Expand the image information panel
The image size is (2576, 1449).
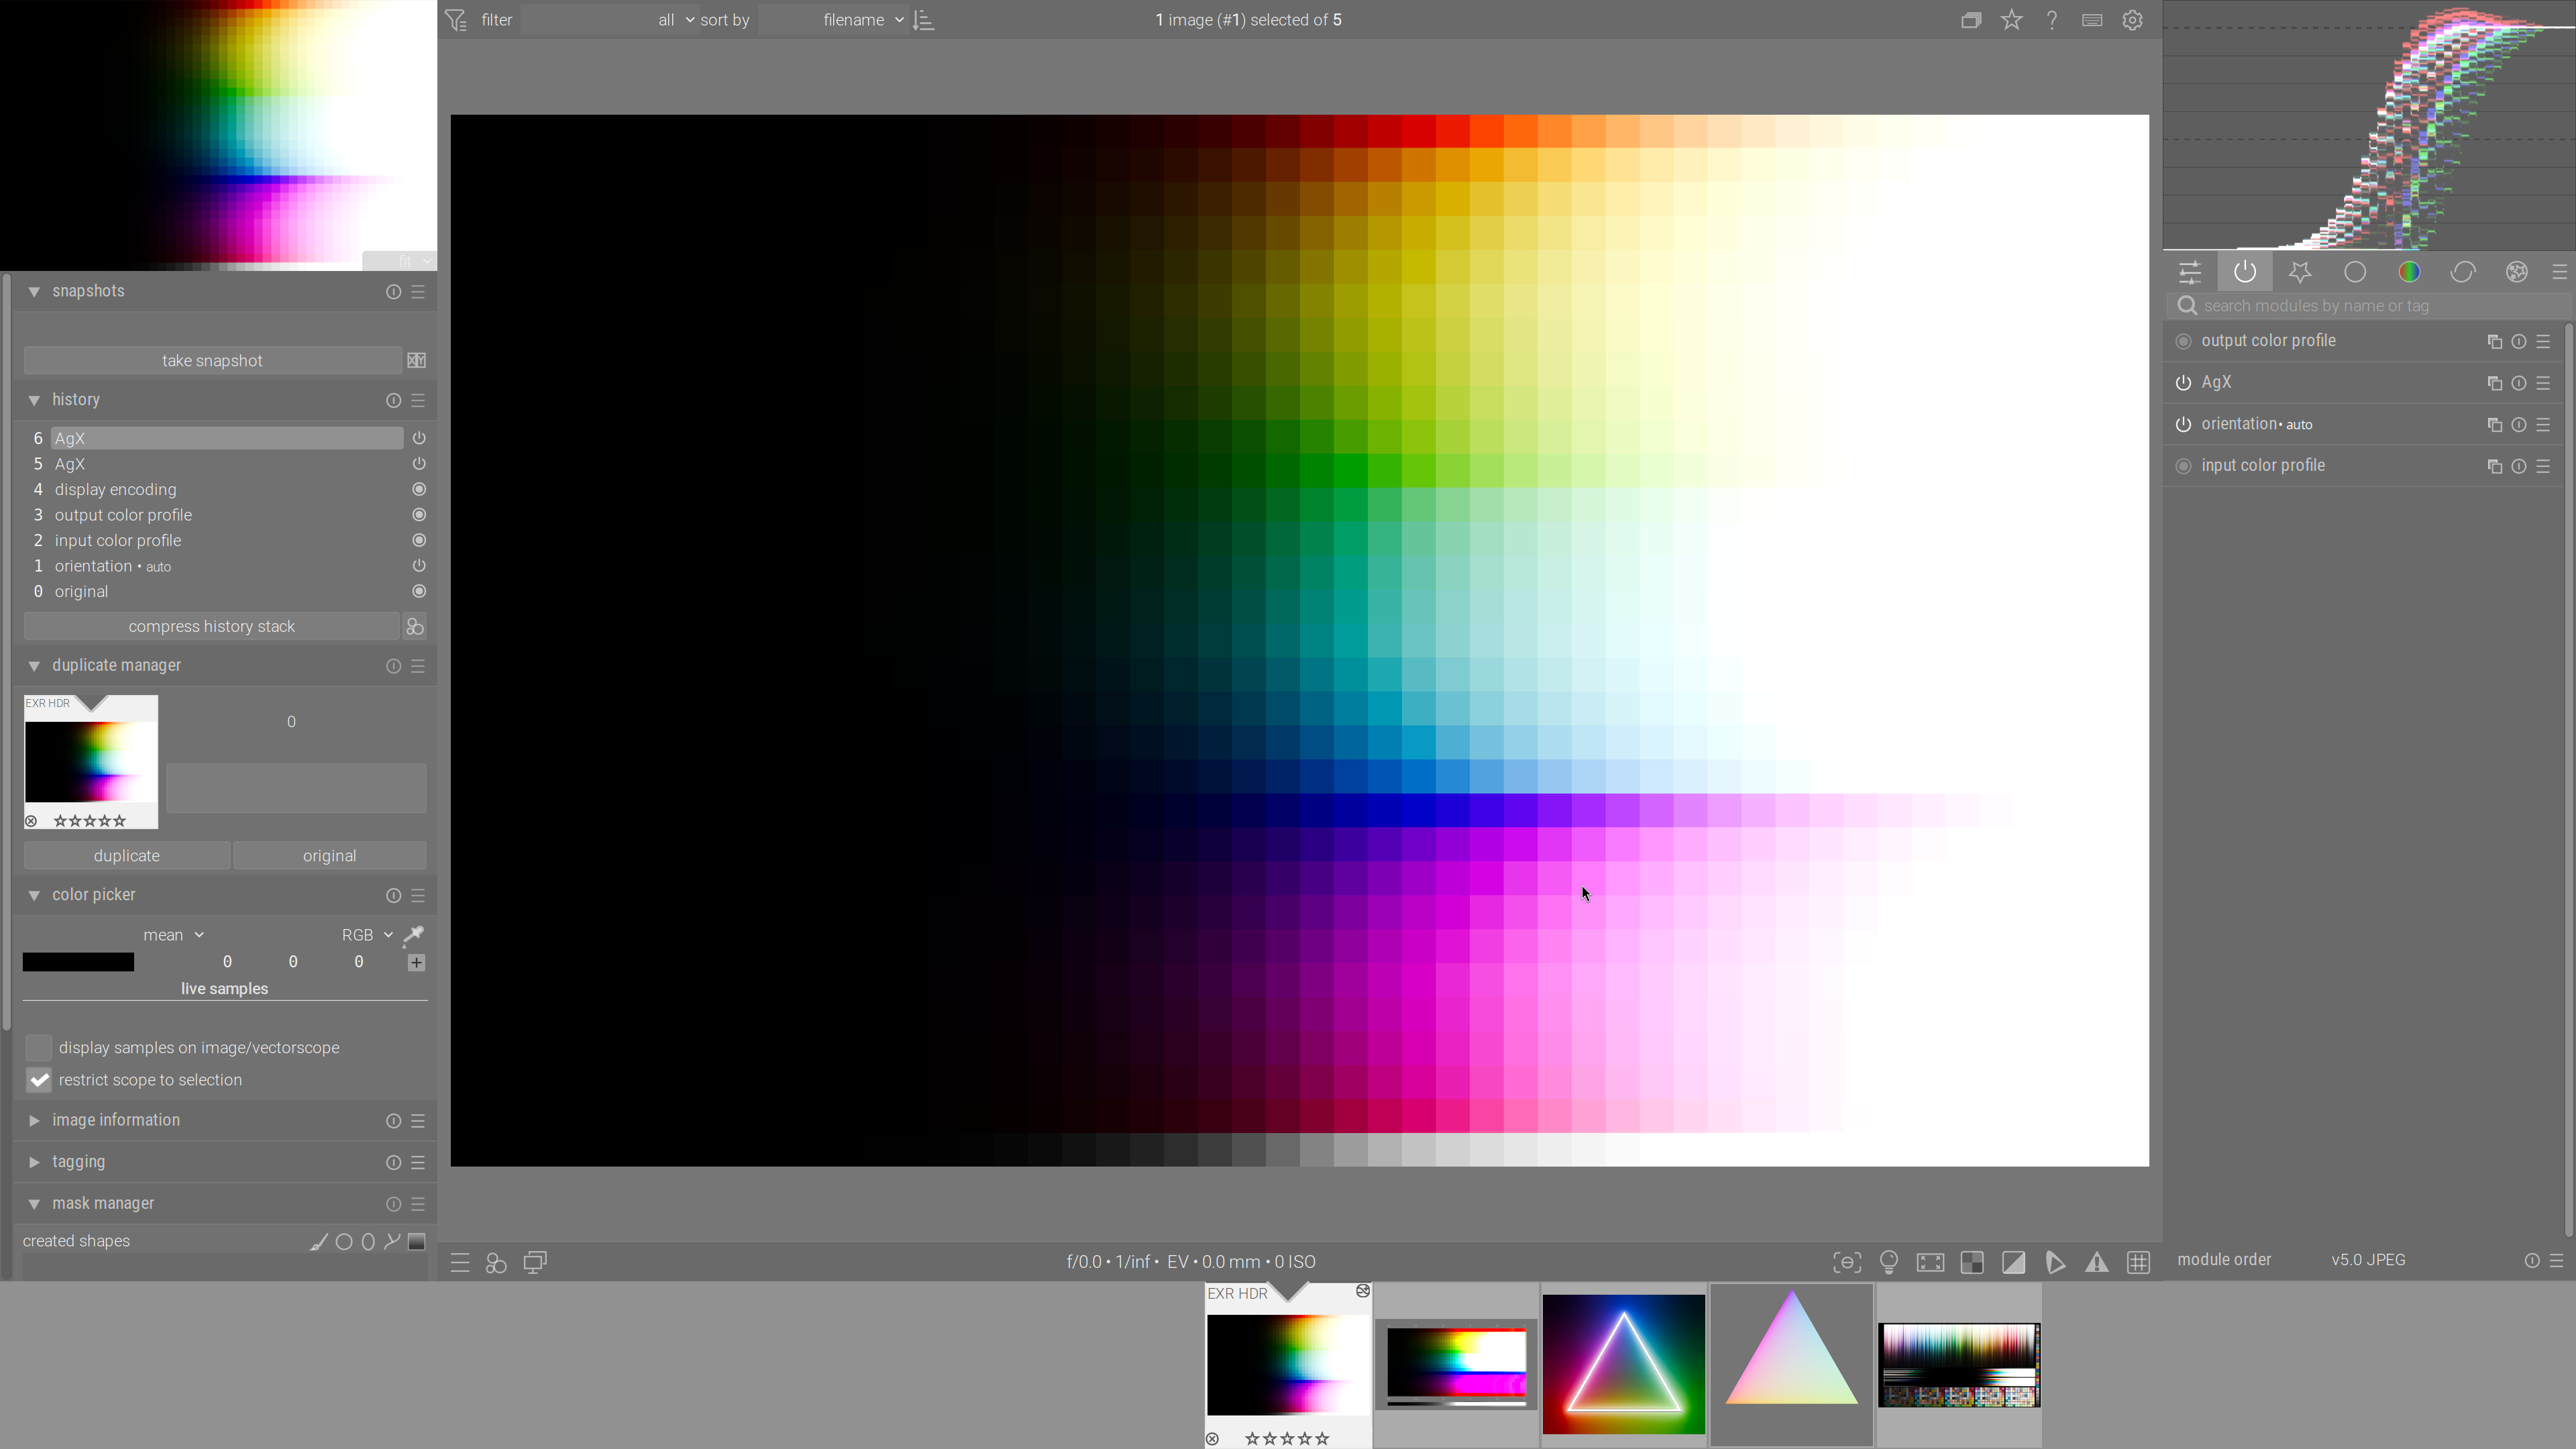click(116, 1120)
